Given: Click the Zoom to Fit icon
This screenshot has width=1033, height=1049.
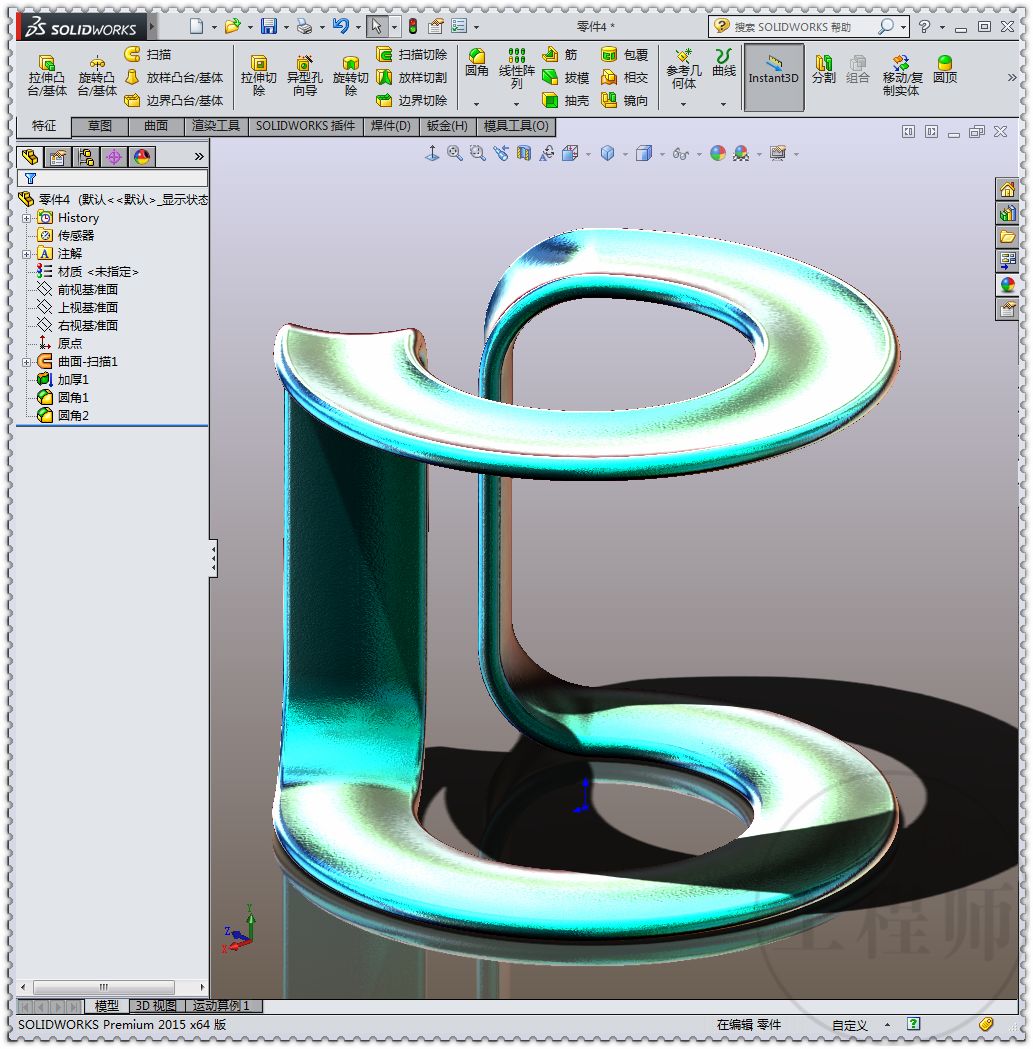Looking at the screenshot, I should tap(455, 153).
